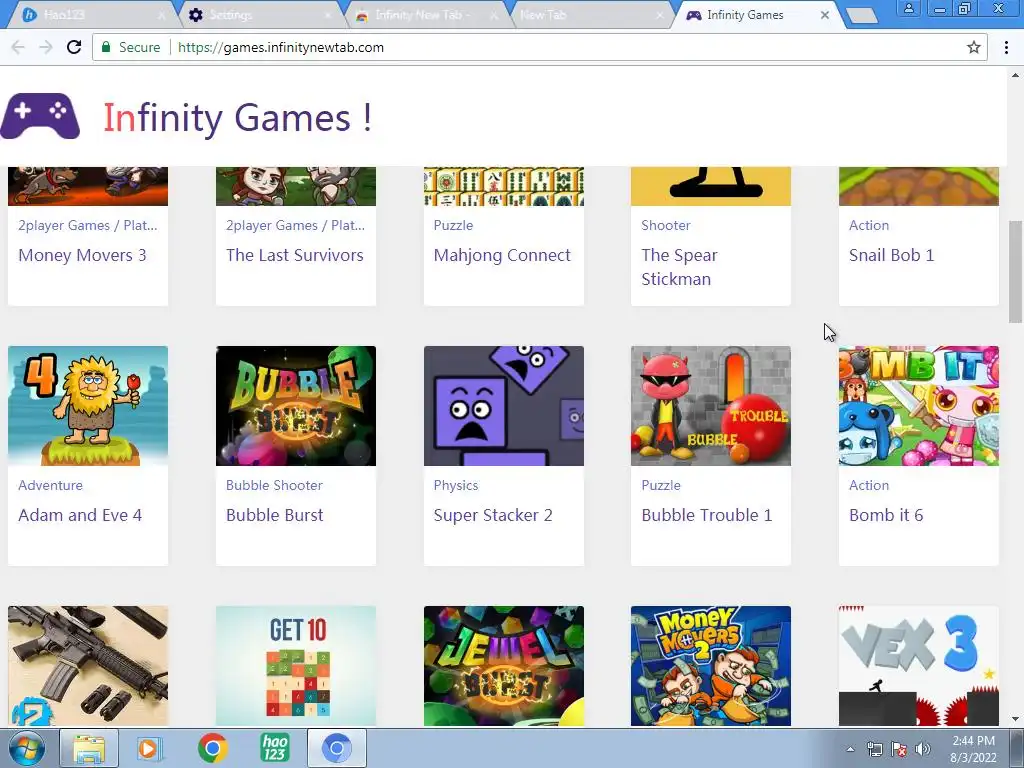Bookmark this page with the star icon
The width and height of the screenshot is (1024, 768).
point(974,47)
